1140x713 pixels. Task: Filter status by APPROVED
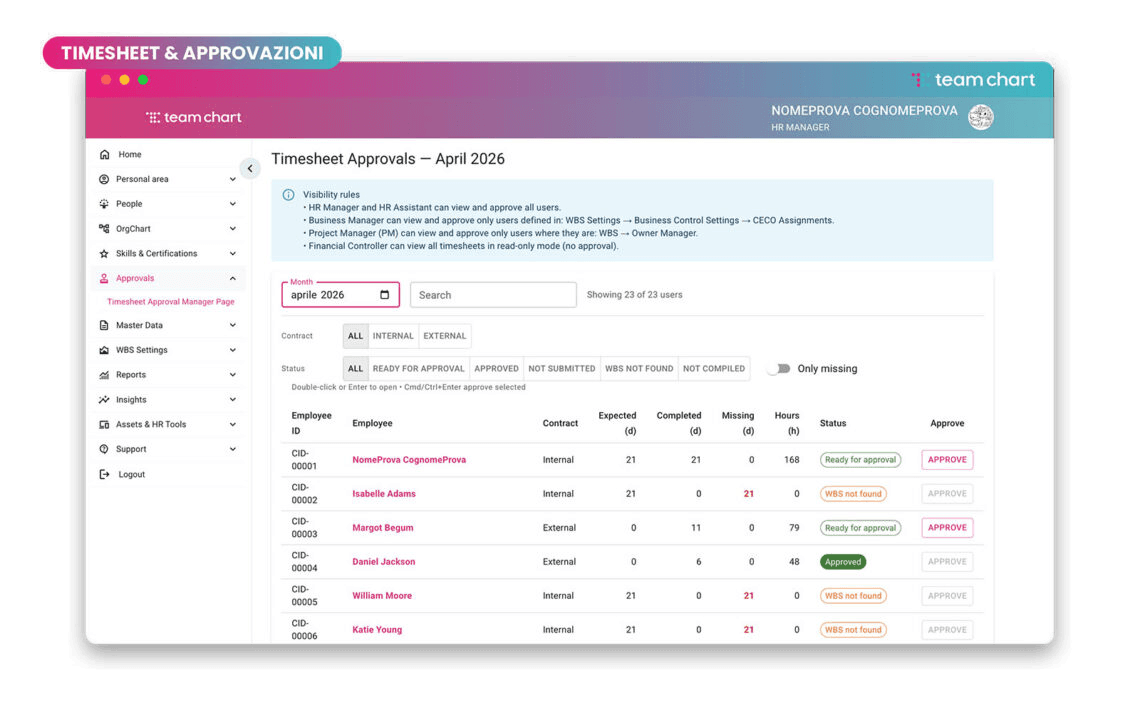point(497,368)
